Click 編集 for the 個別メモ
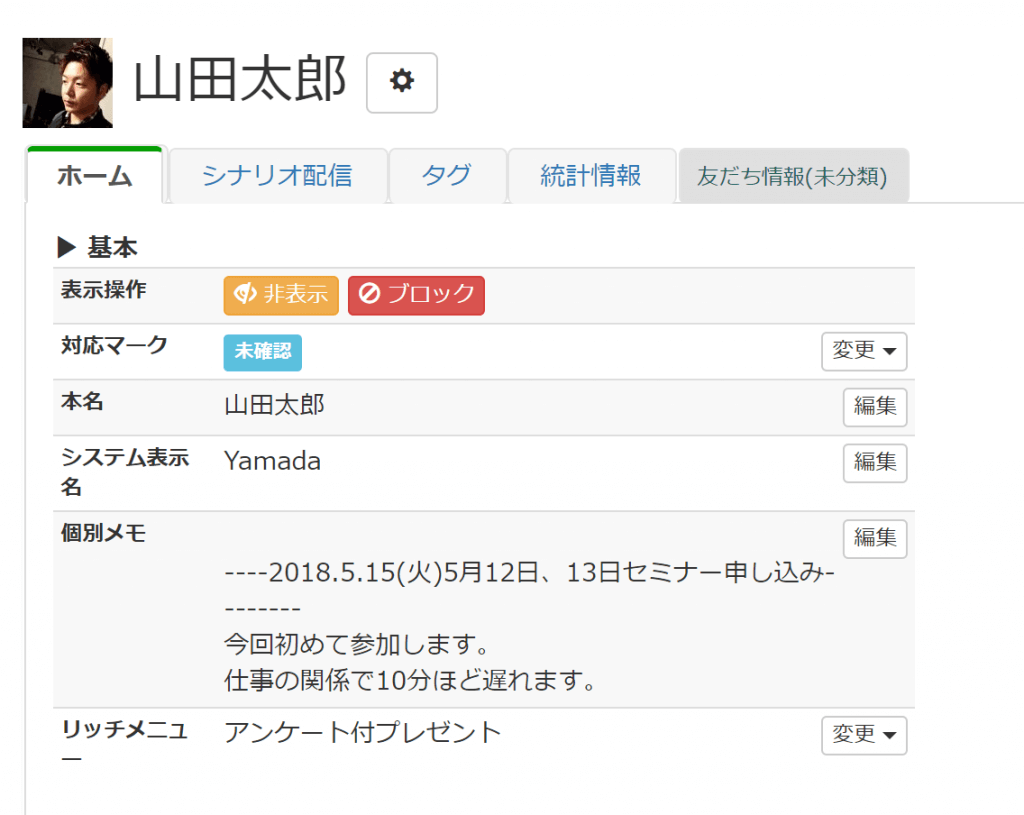 click(x=875, y=538)
